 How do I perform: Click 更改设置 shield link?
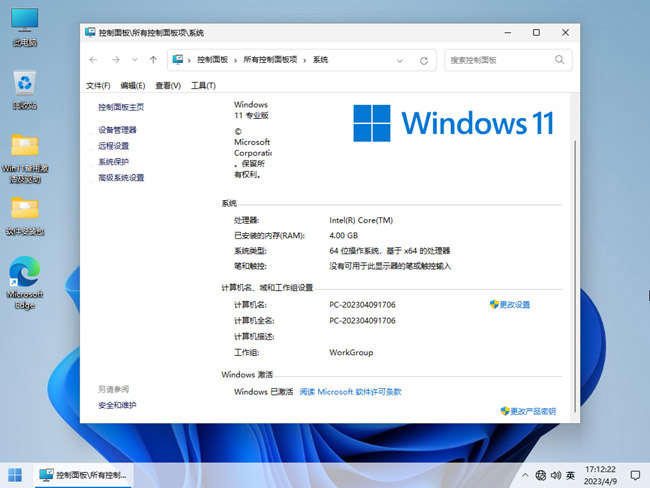click(x=510, y=305)
